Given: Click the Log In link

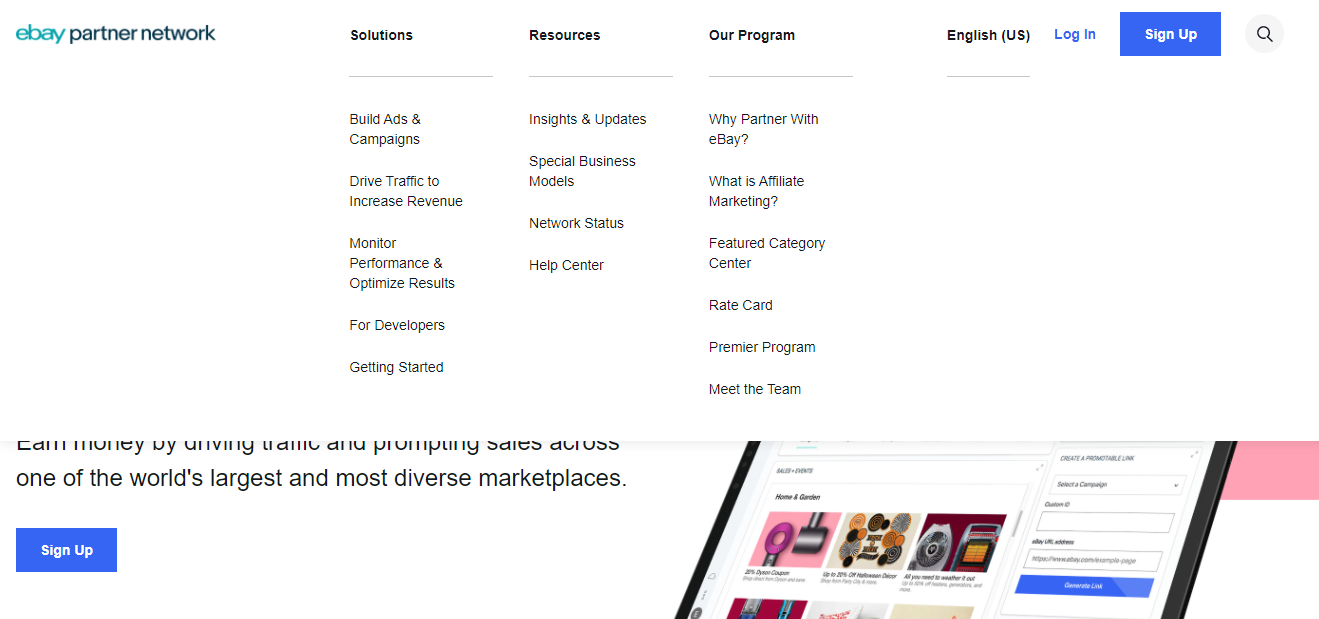Looking at the screenshot, I should point(1075,34).
